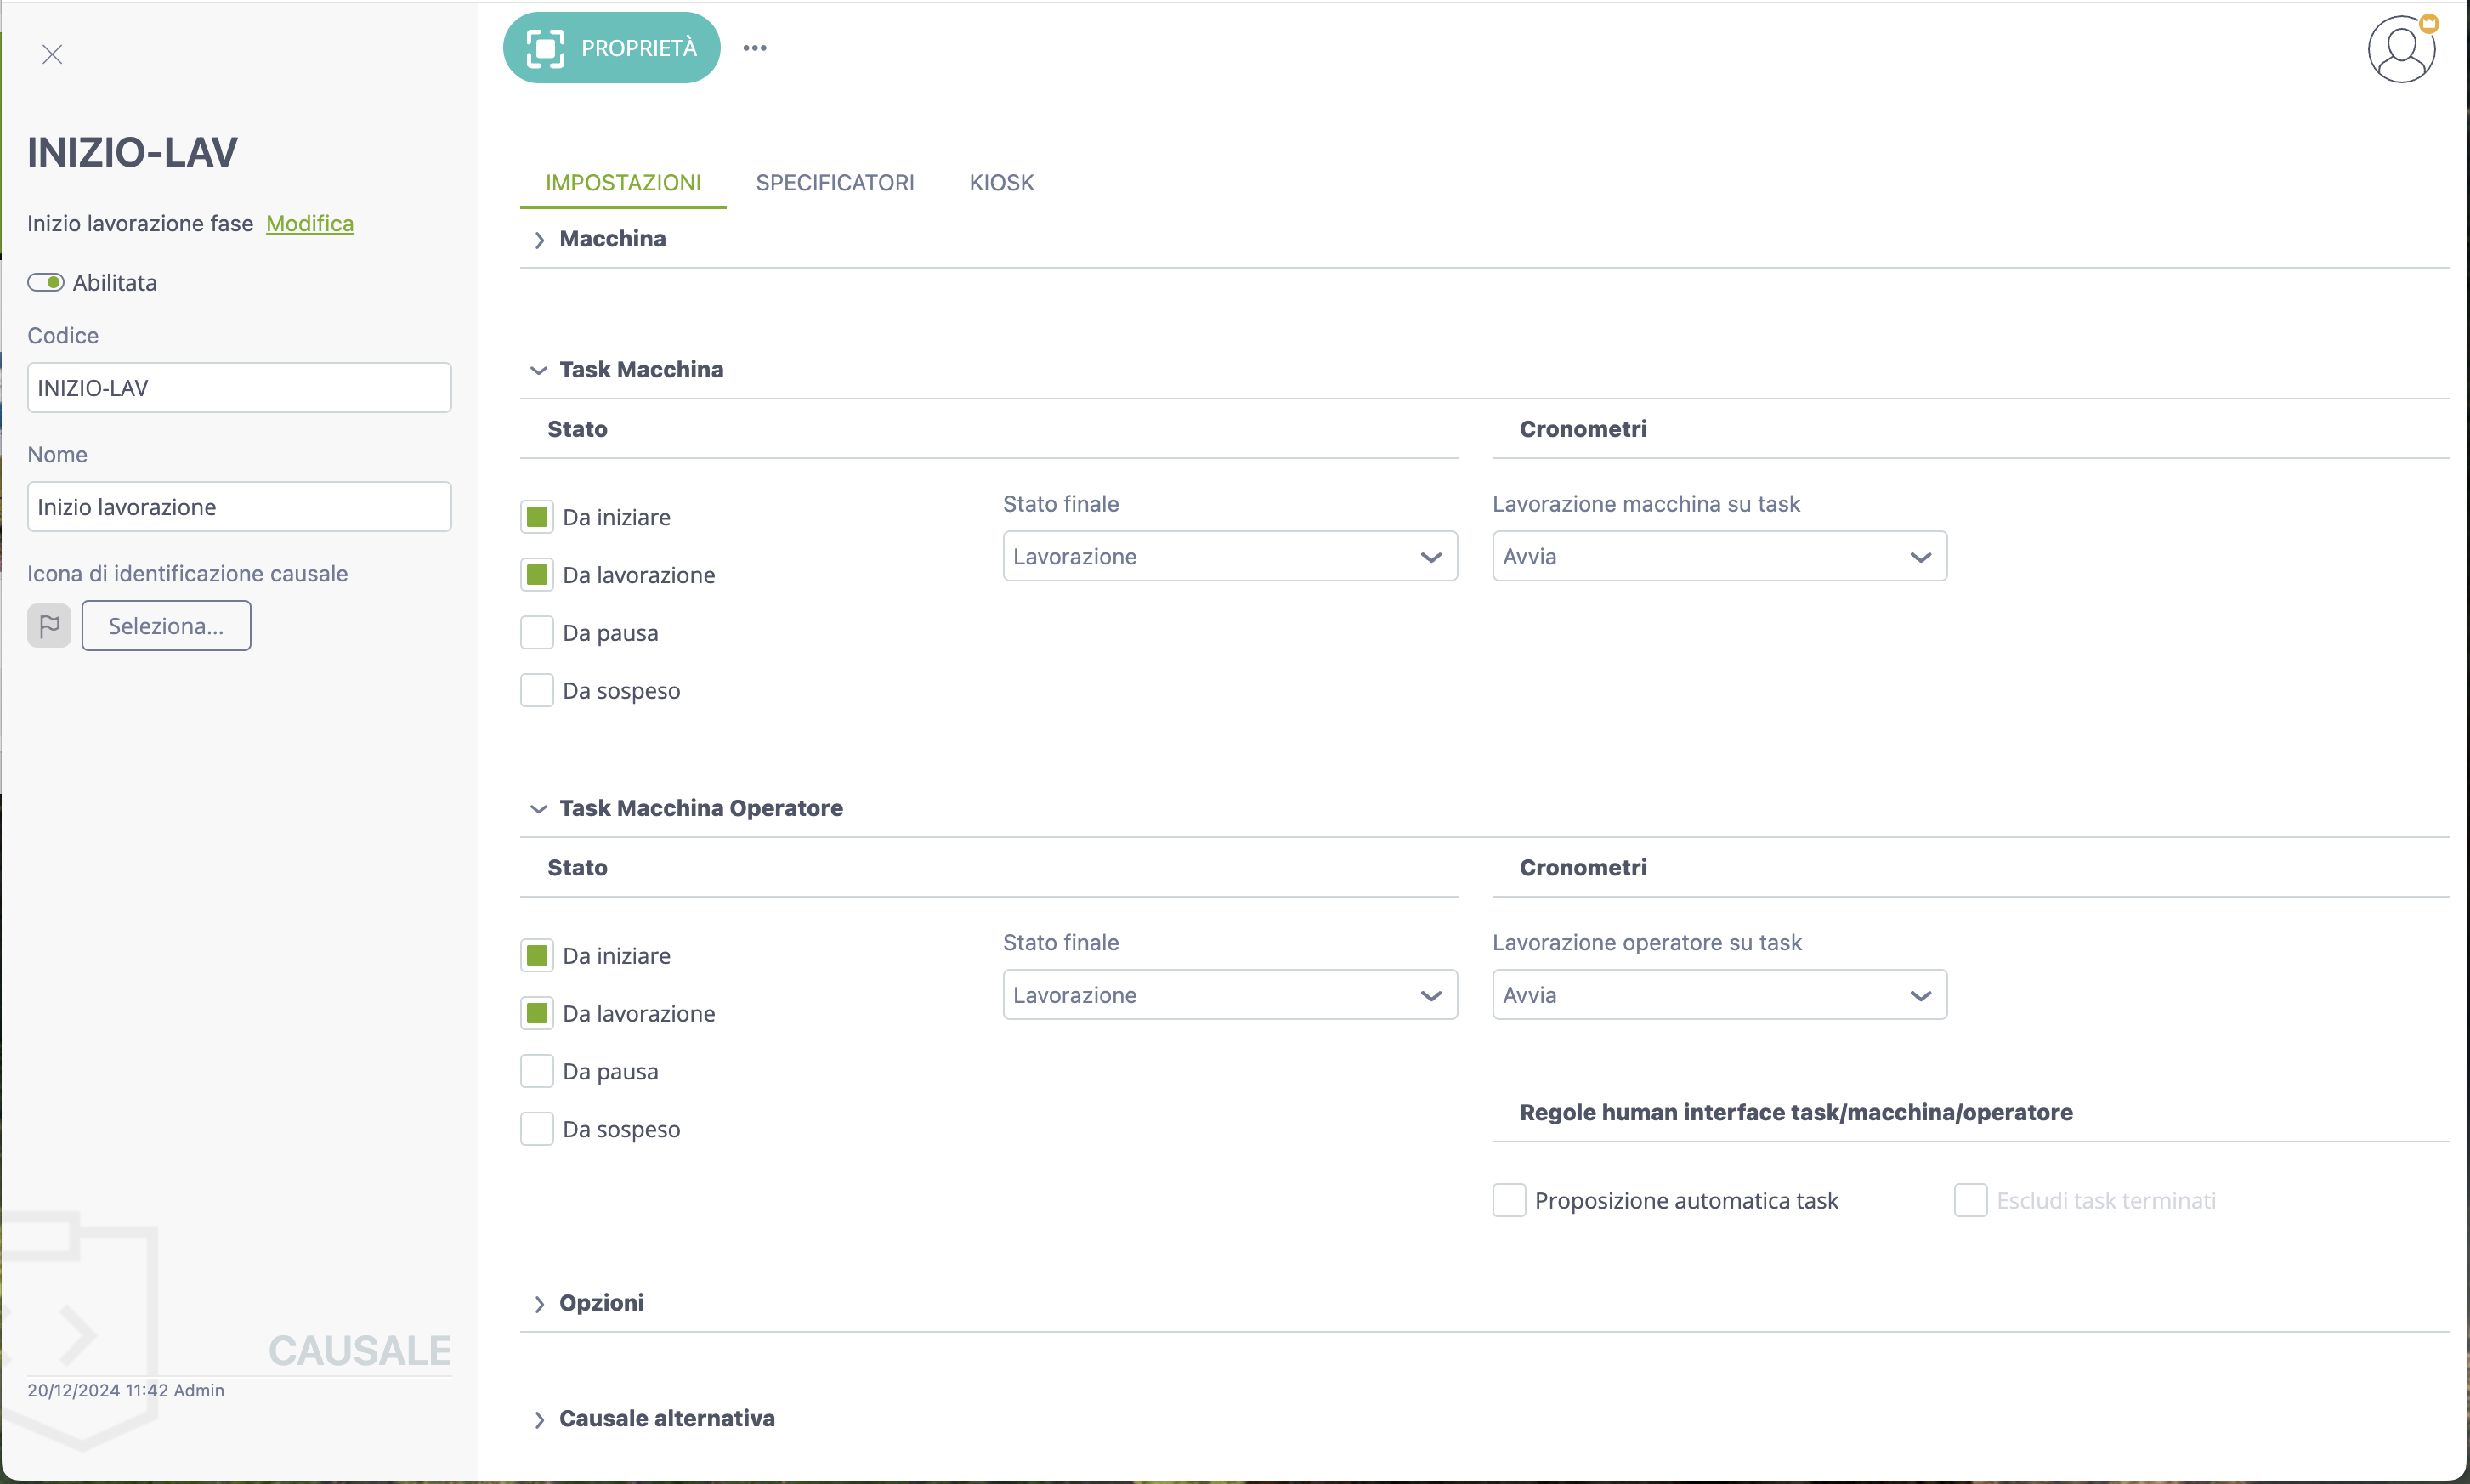Open the Kiosk tab
The width and height of the screenshot is (2470, 1484).
pos(1001,183)
